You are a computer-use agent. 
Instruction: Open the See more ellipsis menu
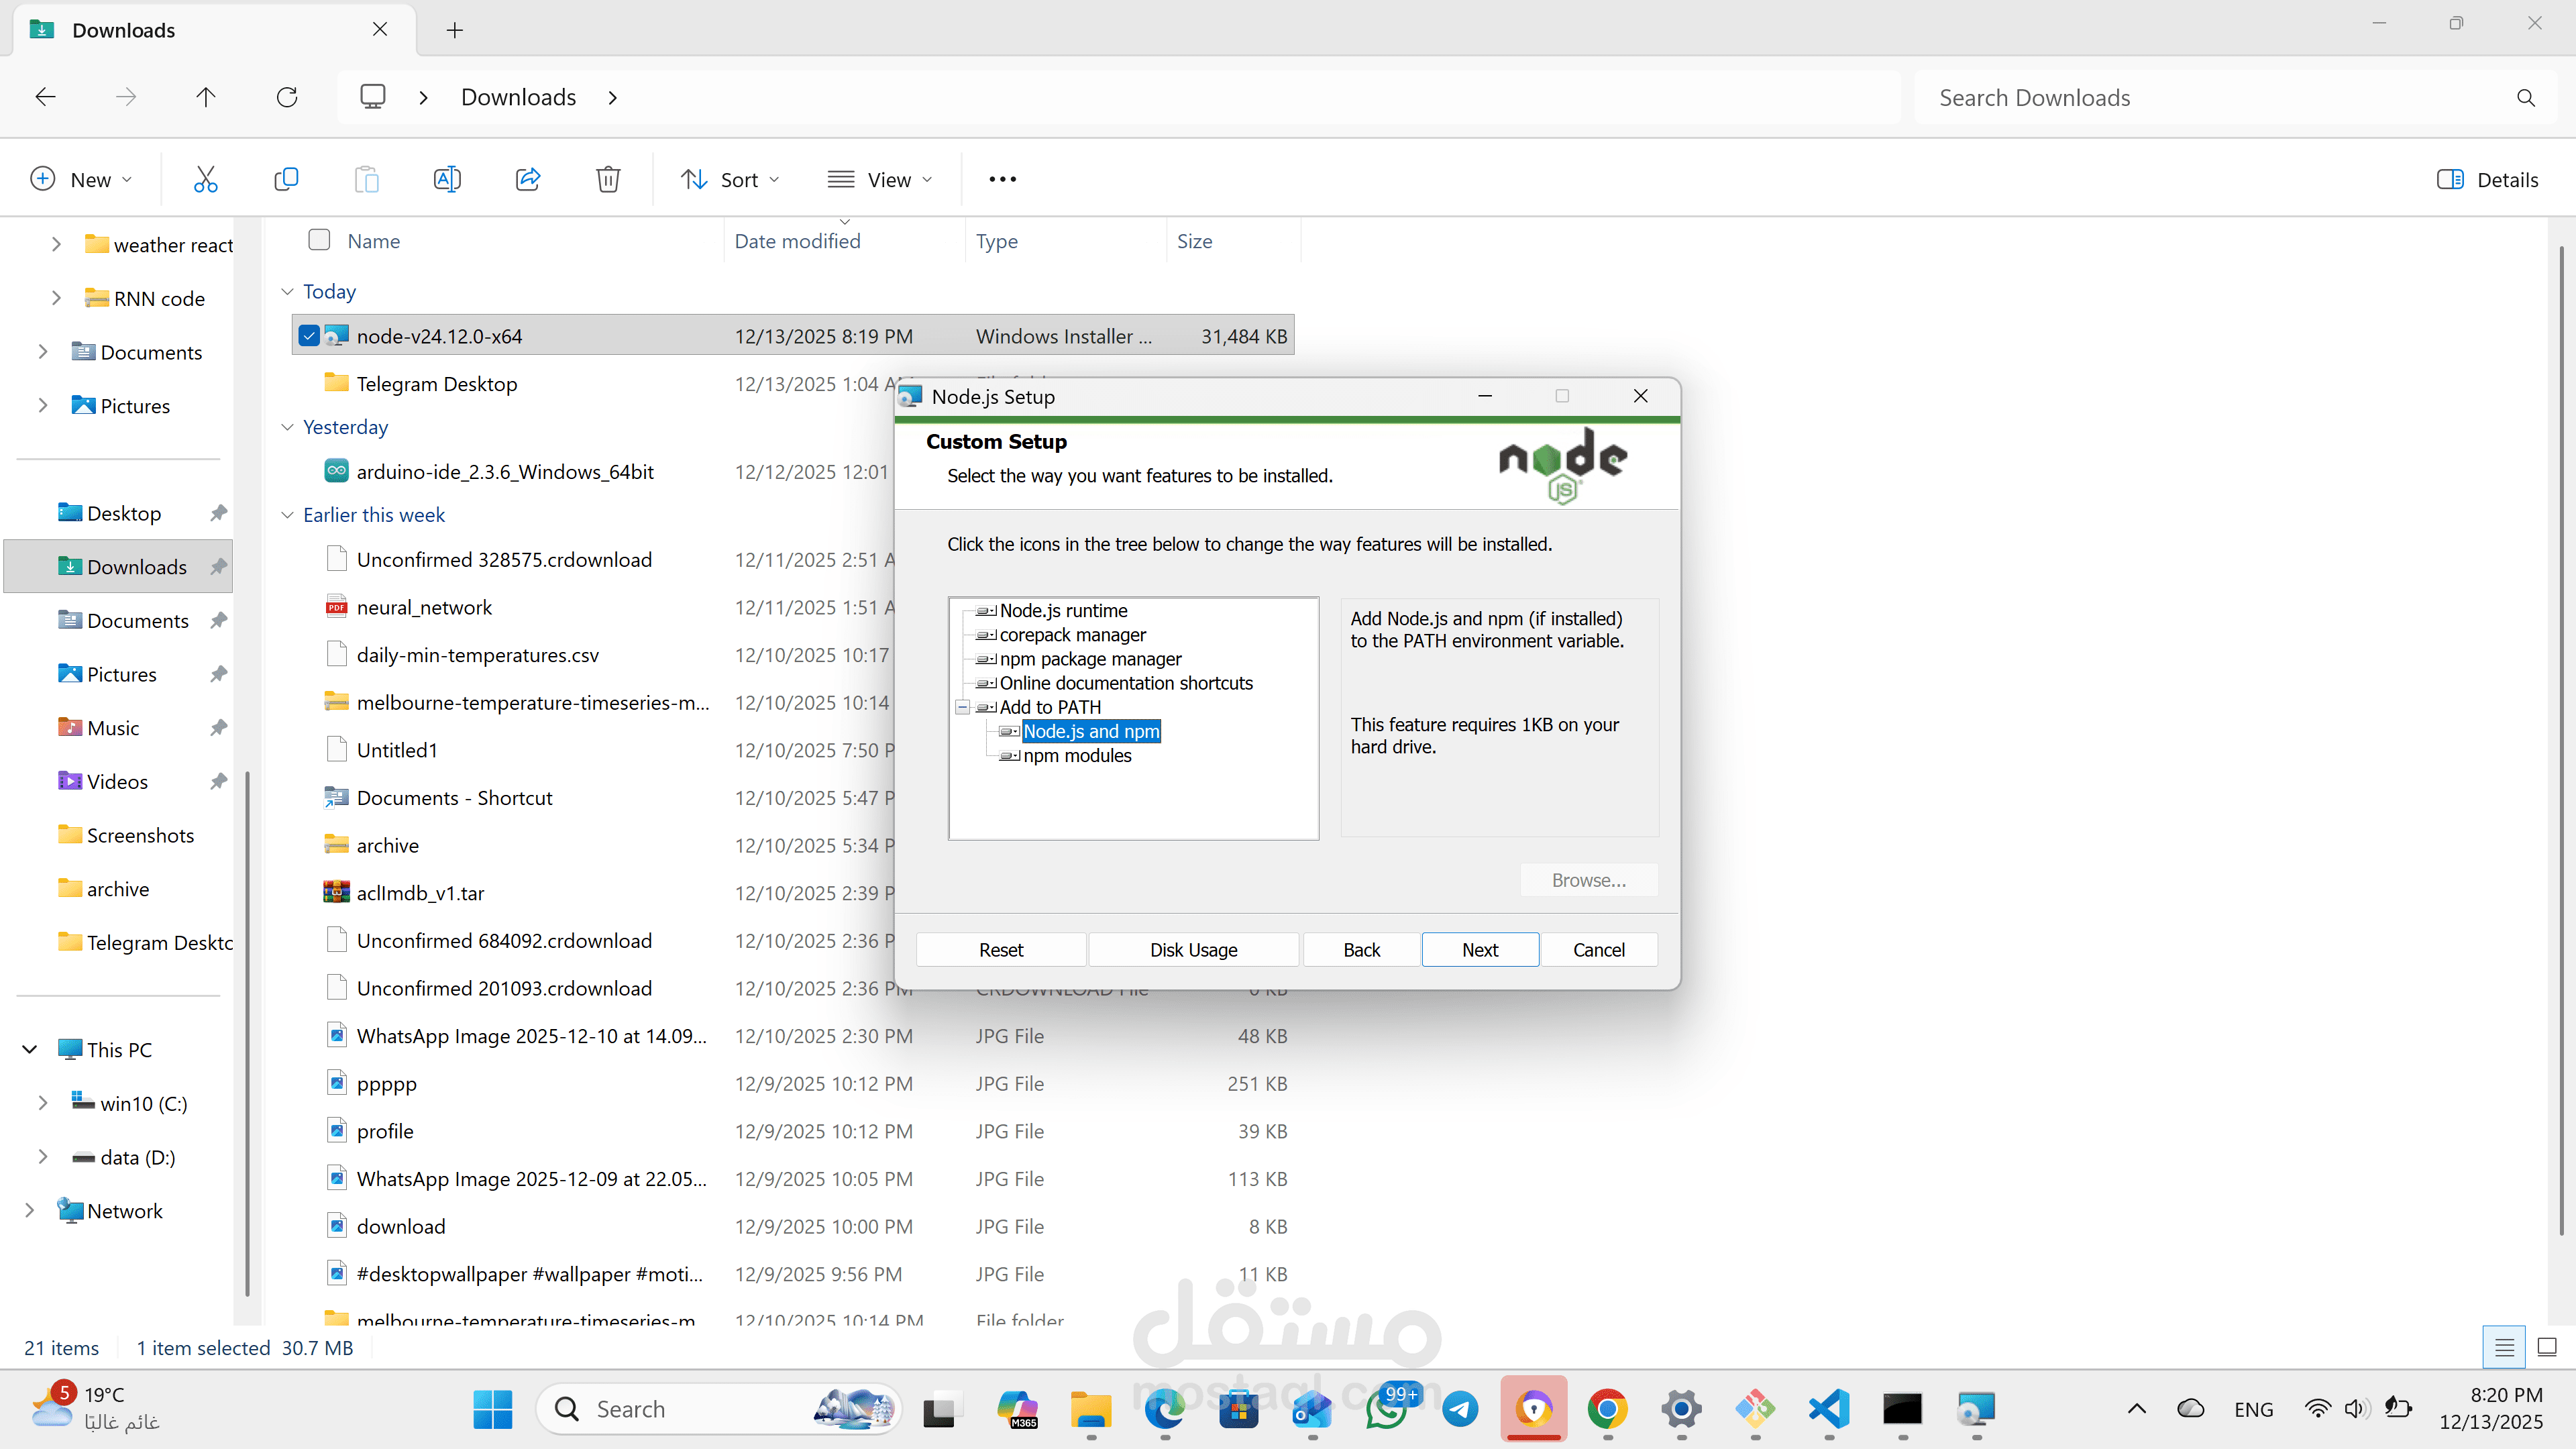coord(1002,179)
